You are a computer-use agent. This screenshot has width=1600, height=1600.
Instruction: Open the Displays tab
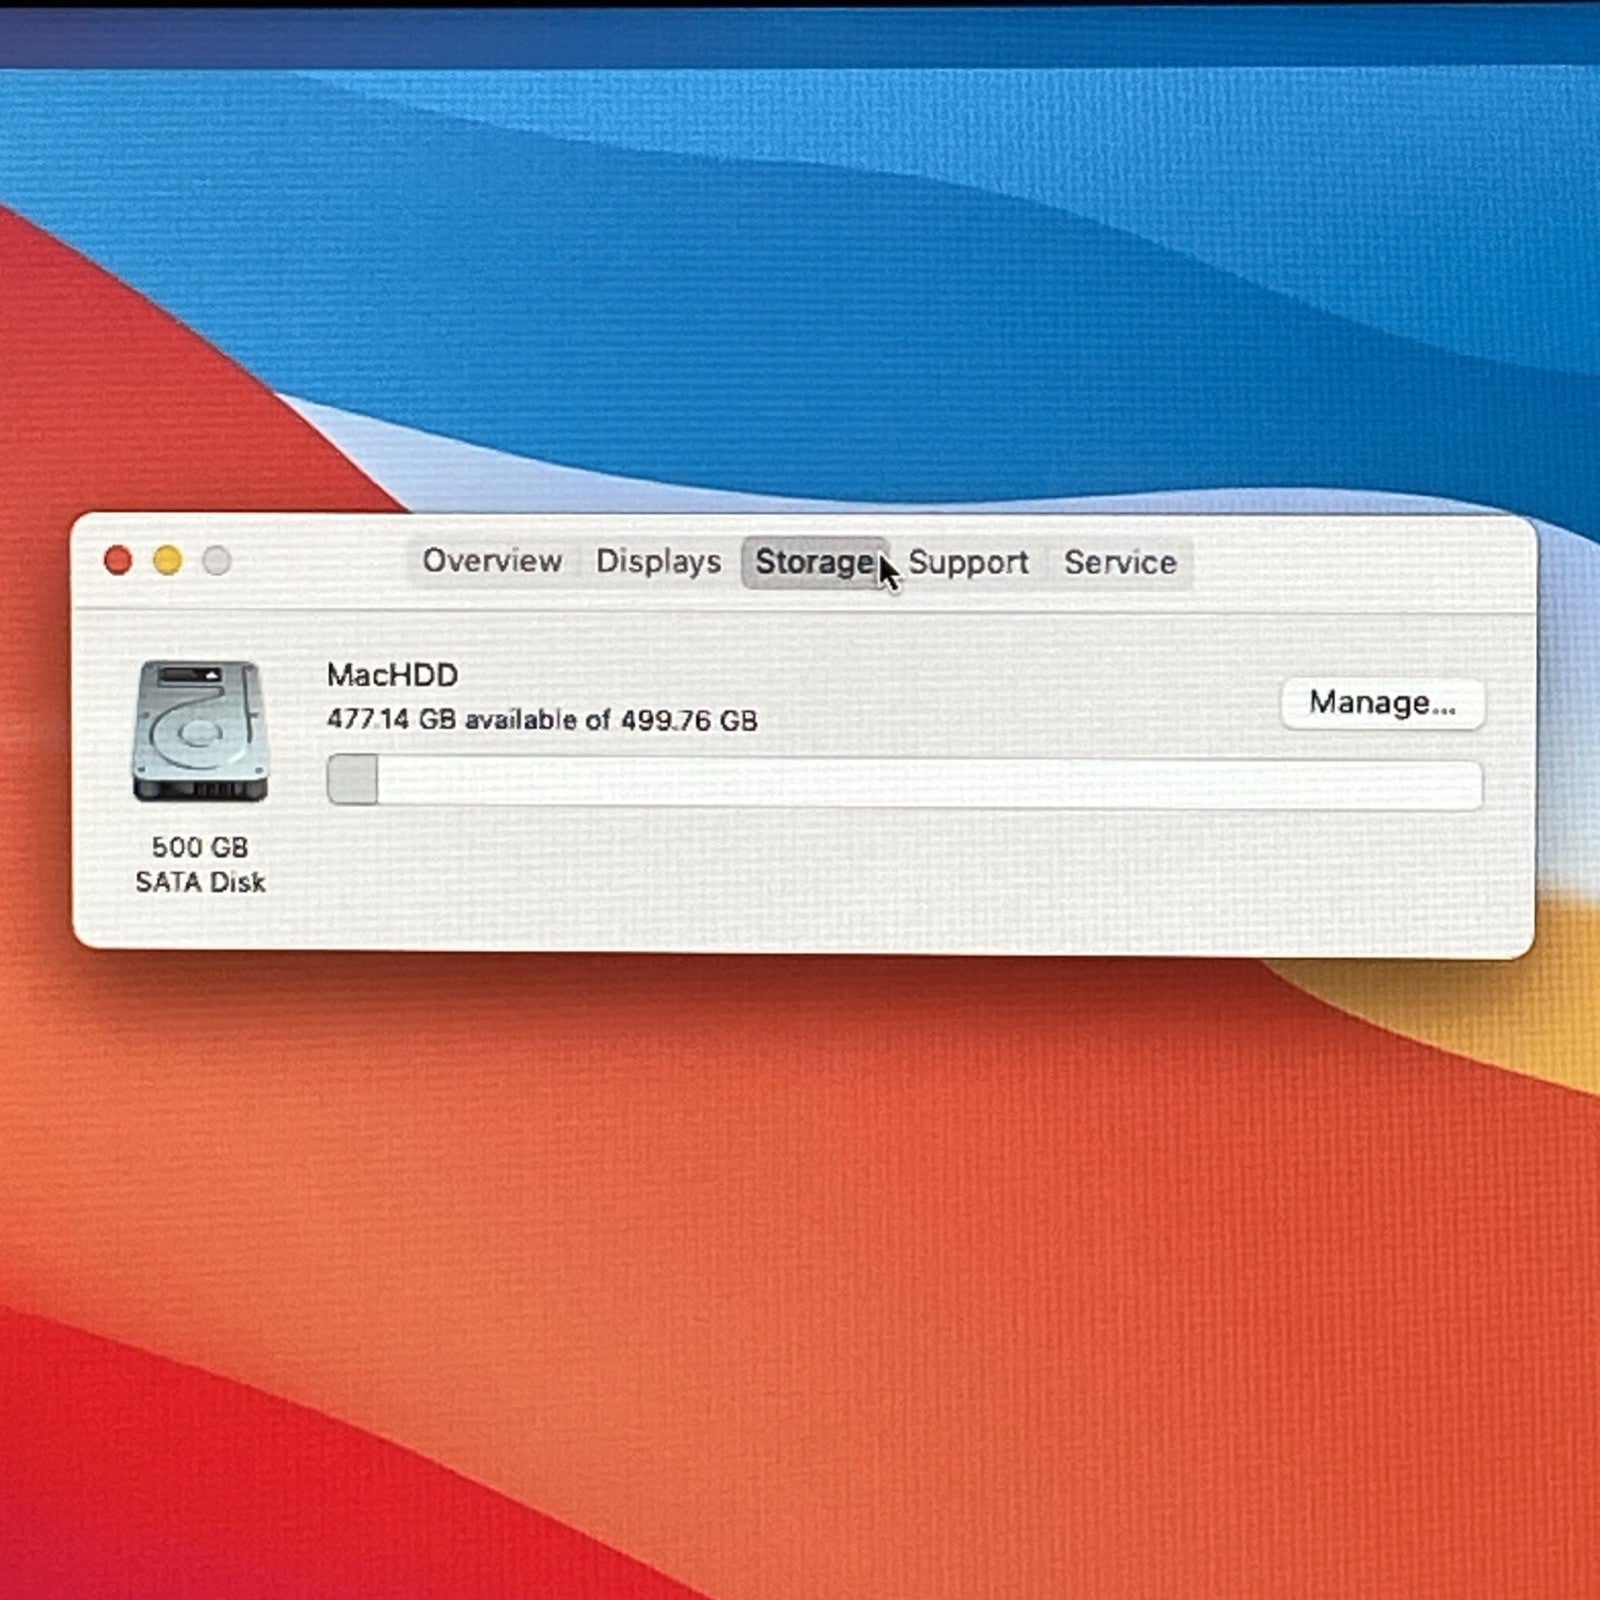click(x=658, y=562)
